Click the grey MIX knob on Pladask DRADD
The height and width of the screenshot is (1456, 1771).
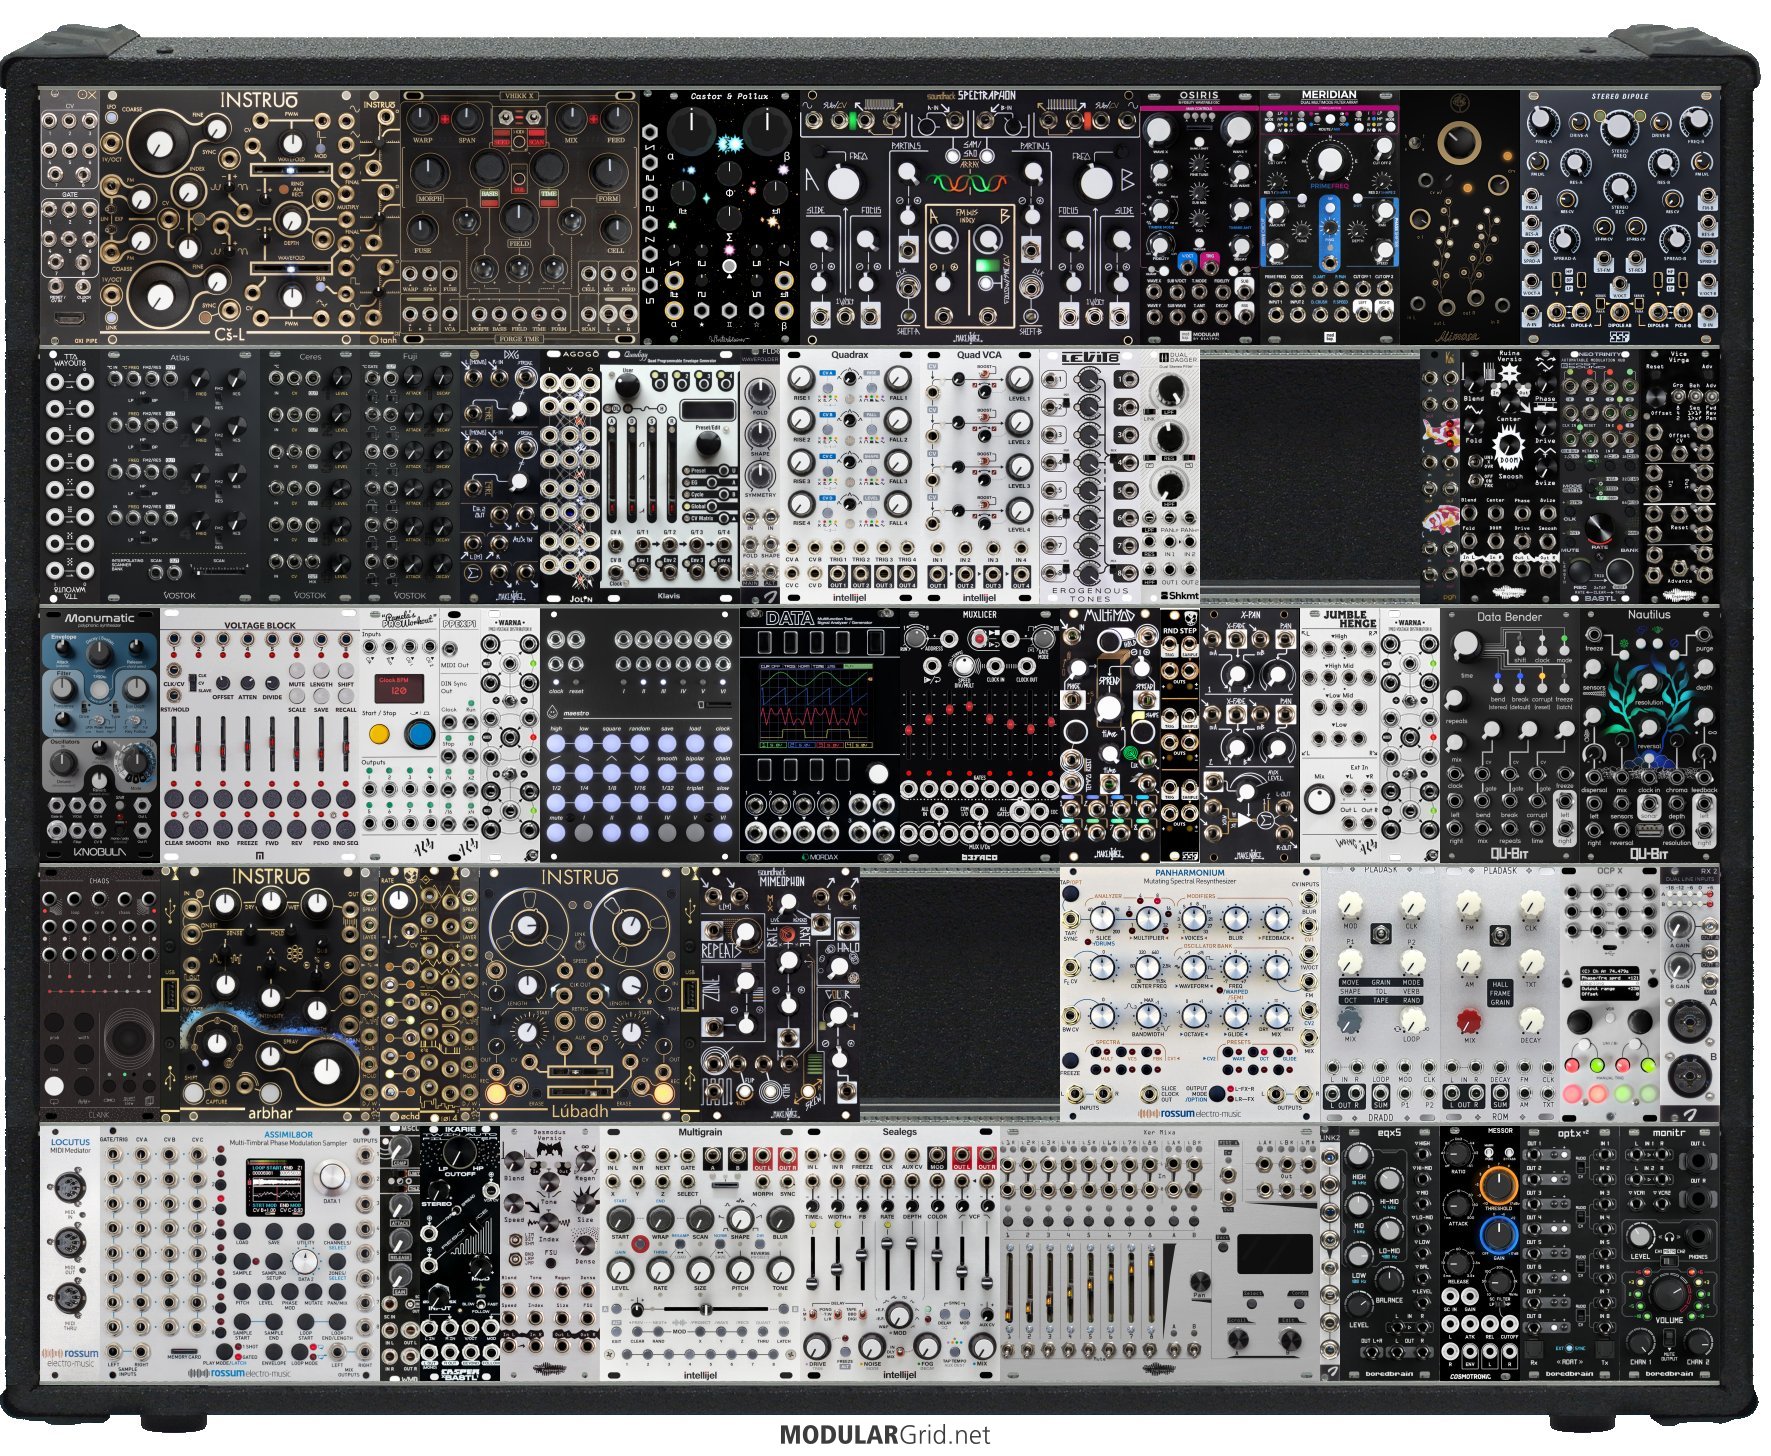pyautogui.click(x=1350, y=1020)
